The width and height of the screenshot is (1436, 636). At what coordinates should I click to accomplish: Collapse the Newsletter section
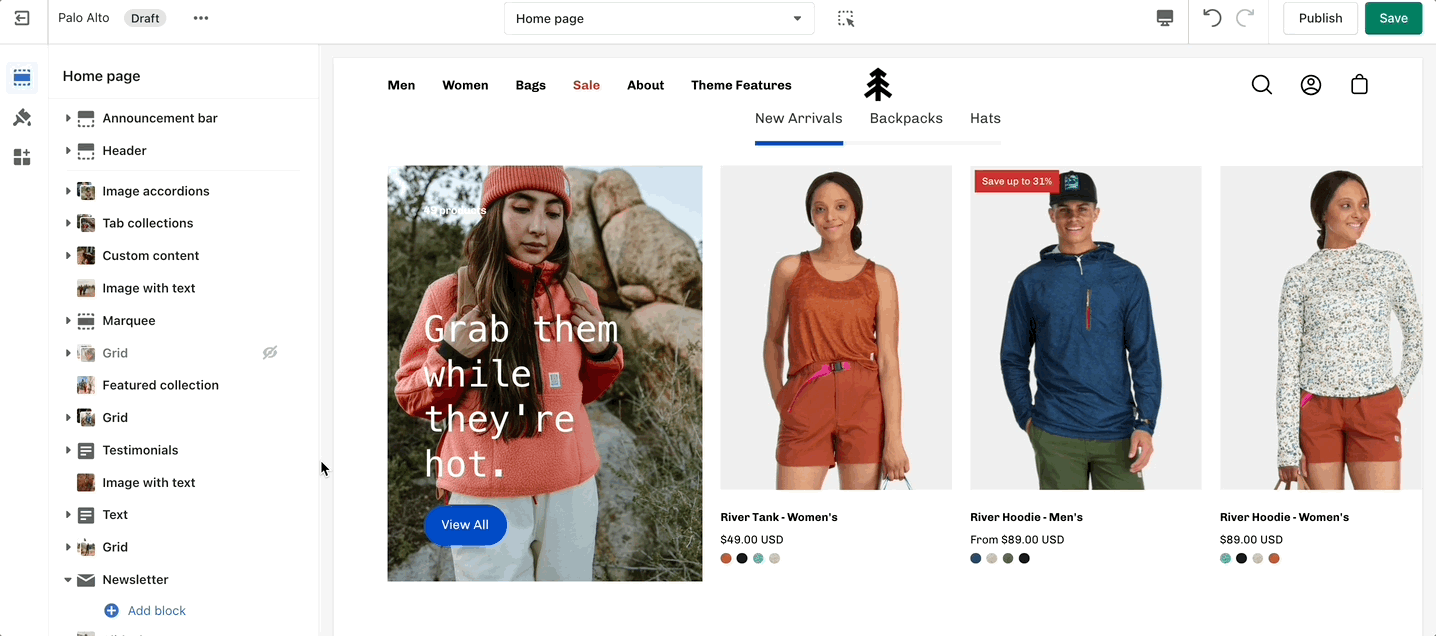68,580
